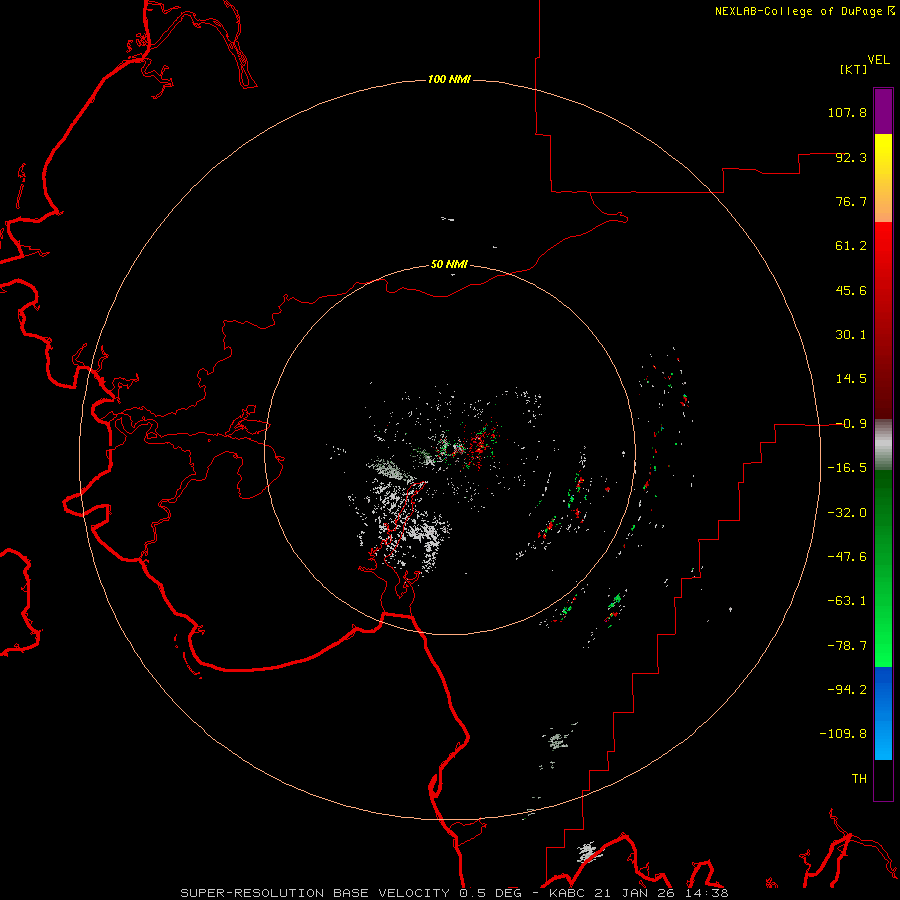
Task: Click the VEL legend title
Action: [x=879, y=60]
